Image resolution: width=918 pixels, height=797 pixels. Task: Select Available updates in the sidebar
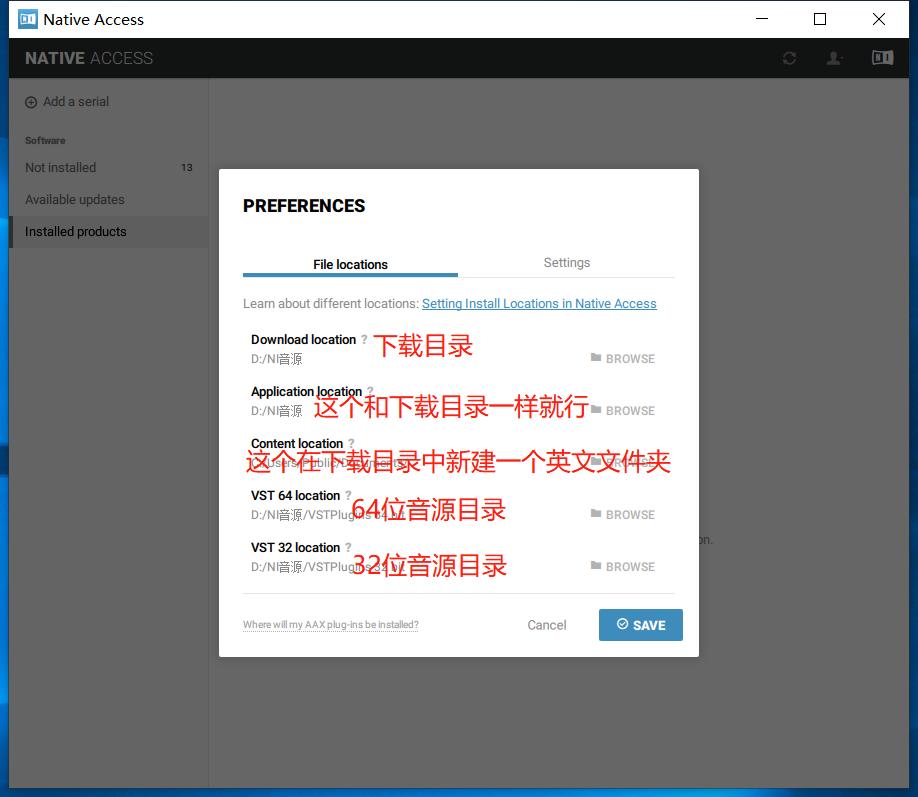pos(74,199)
